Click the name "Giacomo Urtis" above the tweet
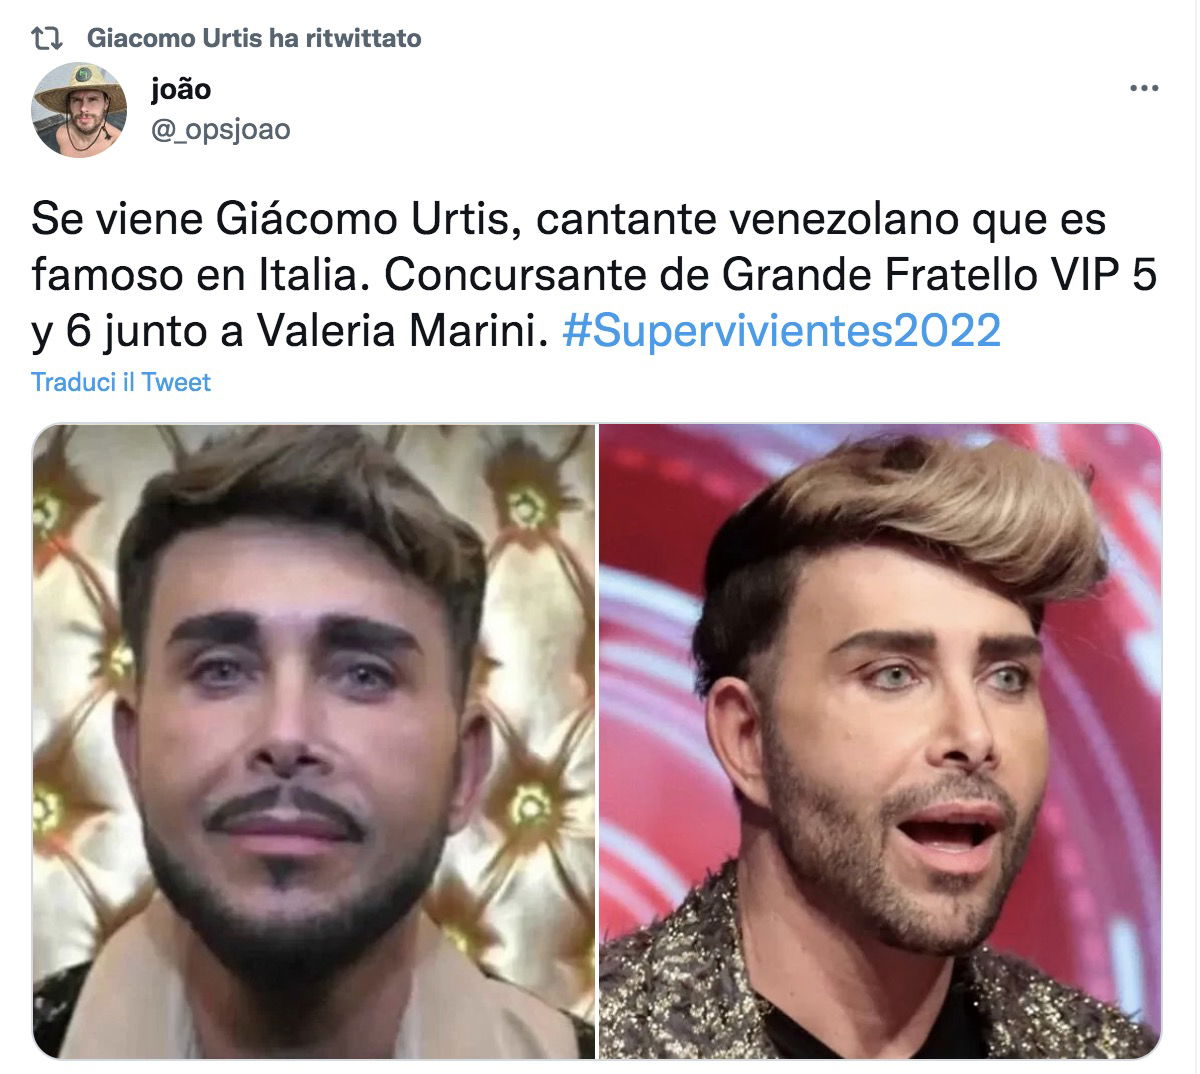This screenshot has width=1200, height=1074. click(x=174, y=38)
